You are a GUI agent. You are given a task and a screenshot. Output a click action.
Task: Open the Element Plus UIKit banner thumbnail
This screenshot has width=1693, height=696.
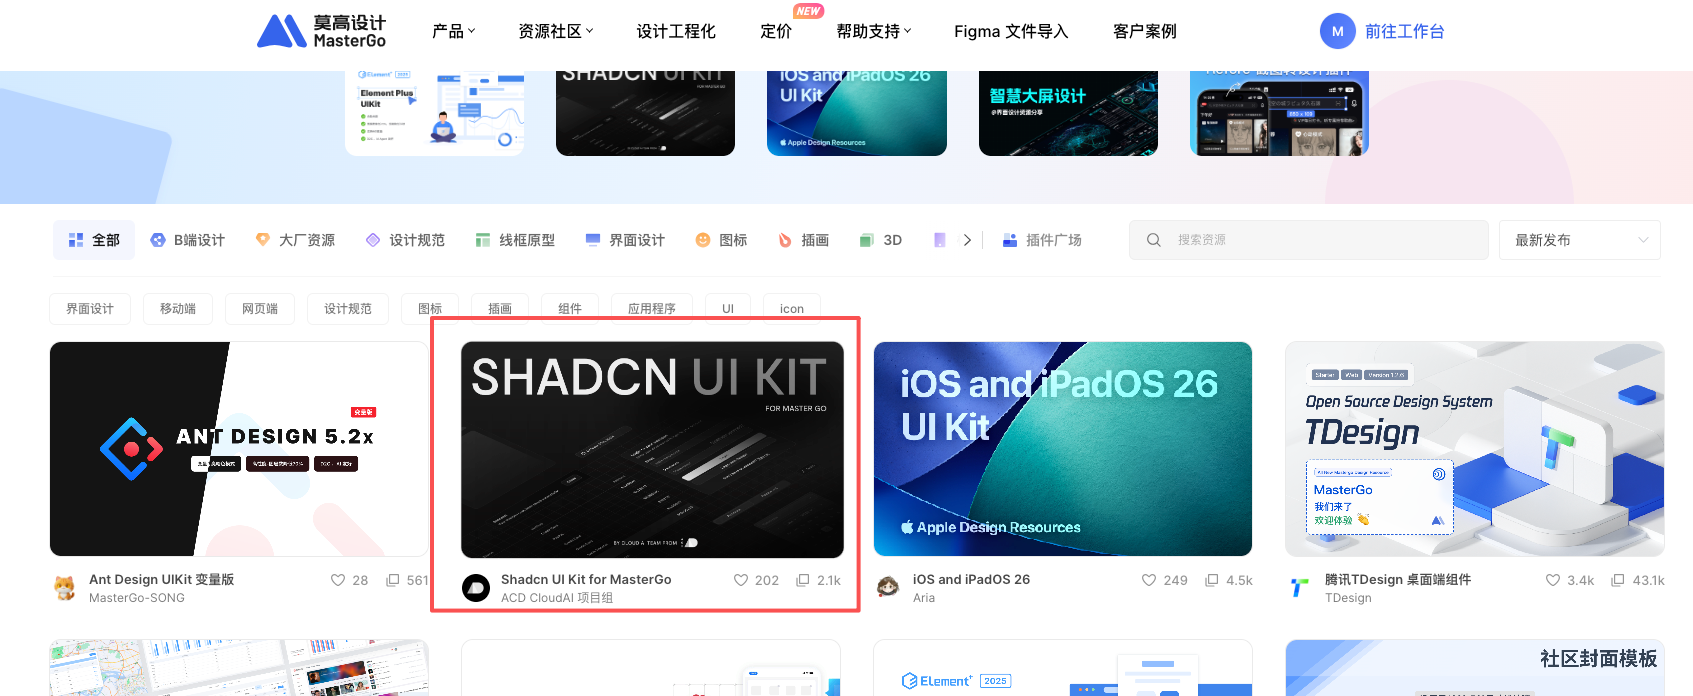(434, 113)
